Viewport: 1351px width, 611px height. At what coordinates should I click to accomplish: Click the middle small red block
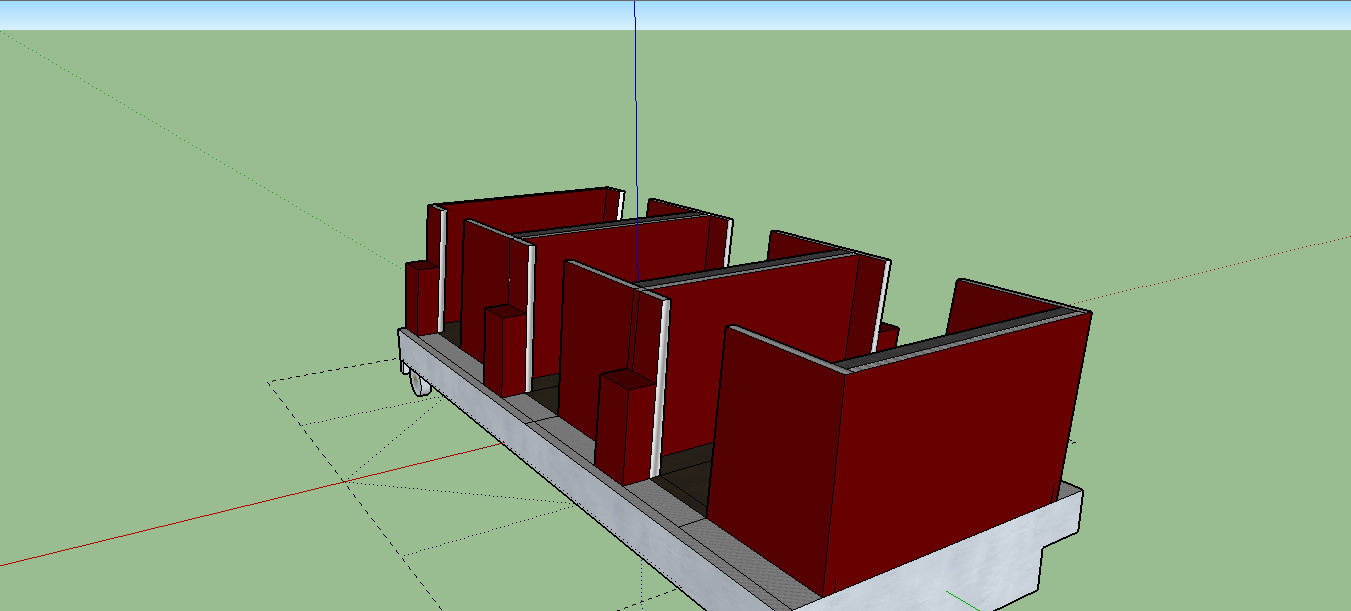(505, 350)
